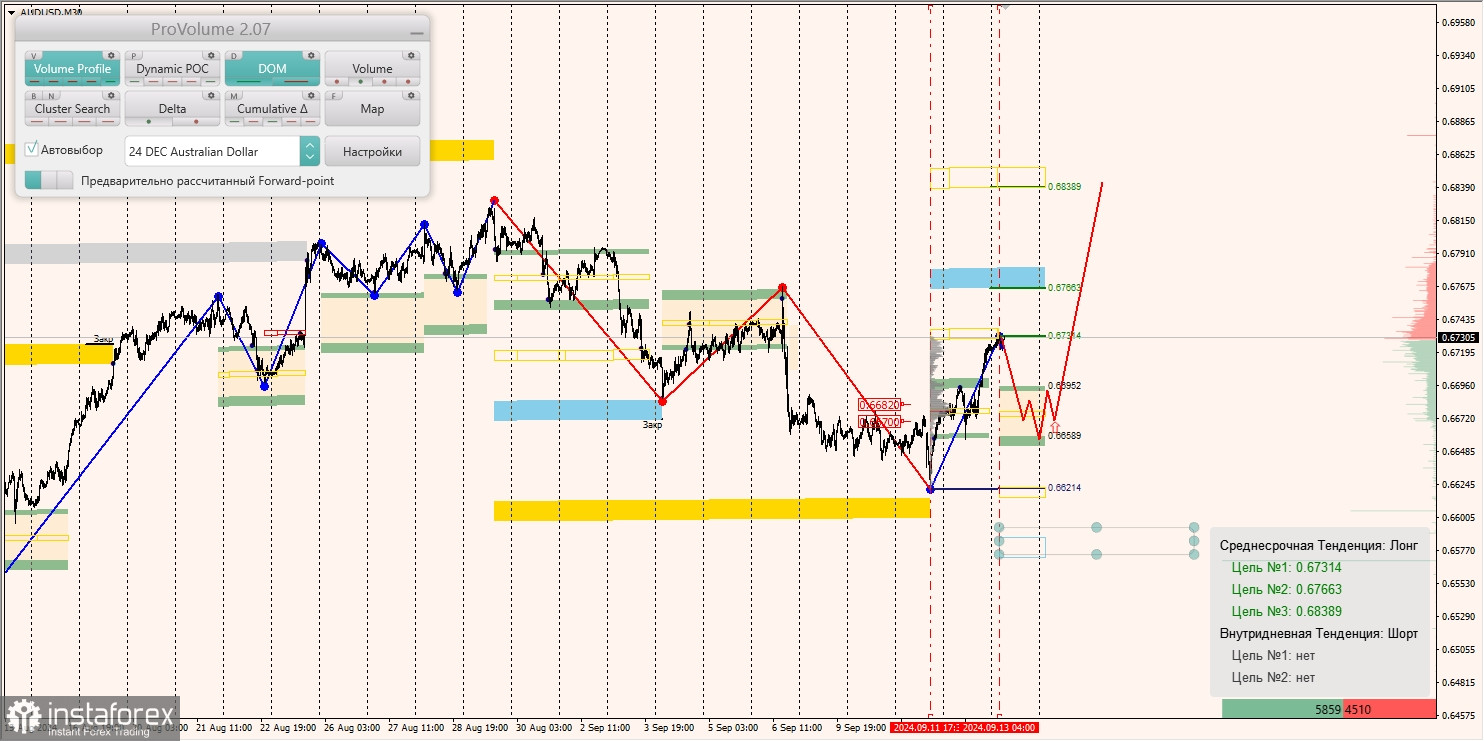Click the instaforex logo
Image resolution: width=1484 pixels, height=741 pixels.
(90, 718)
